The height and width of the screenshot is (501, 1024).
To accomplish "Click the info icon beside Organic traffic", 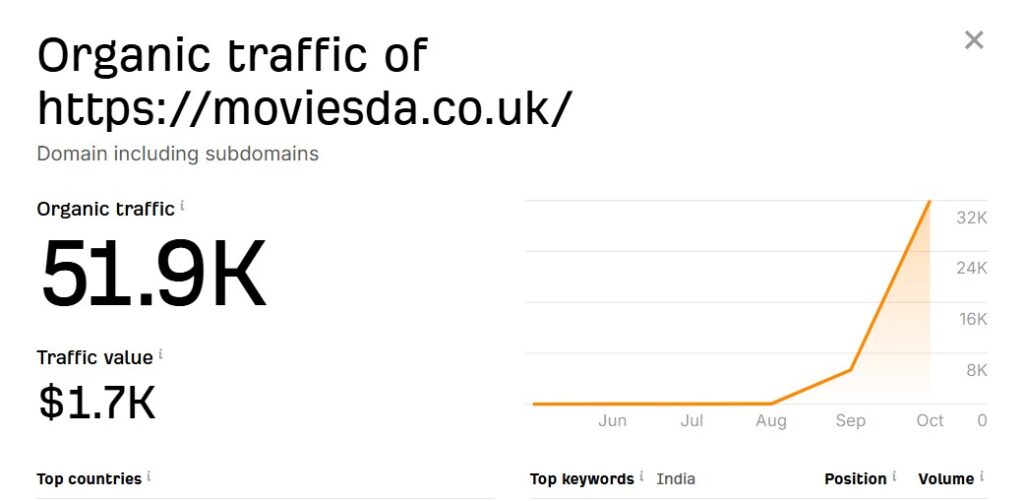I will click(x=182, y=208).
